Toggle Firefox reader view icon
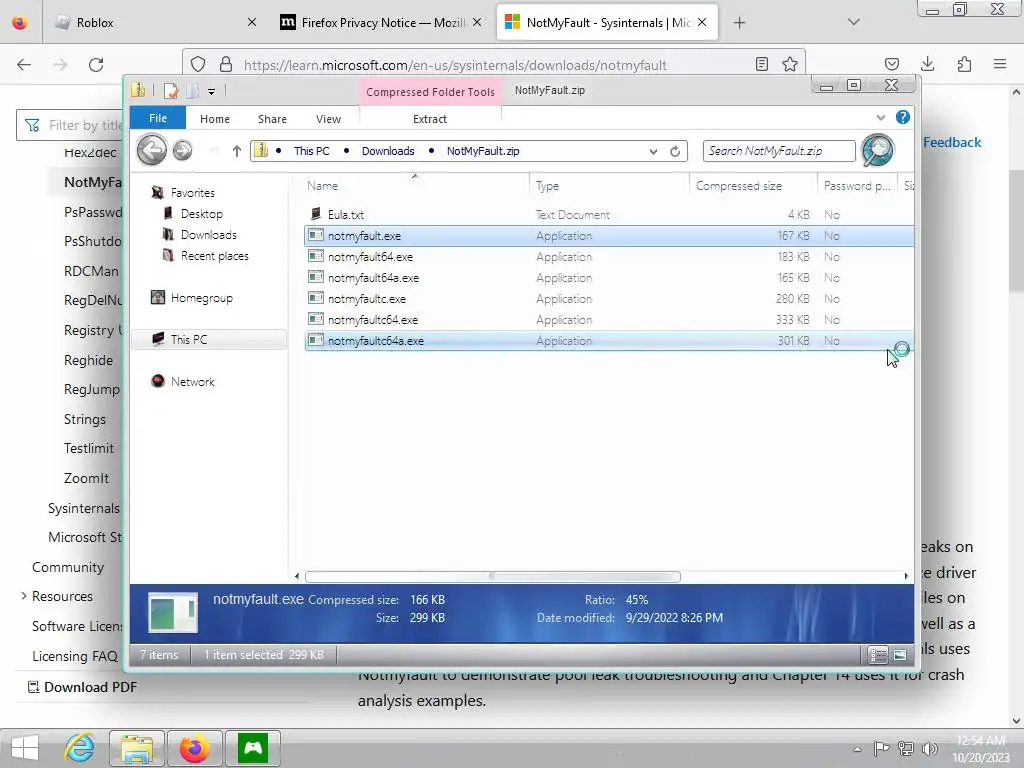 pos(761,64)
